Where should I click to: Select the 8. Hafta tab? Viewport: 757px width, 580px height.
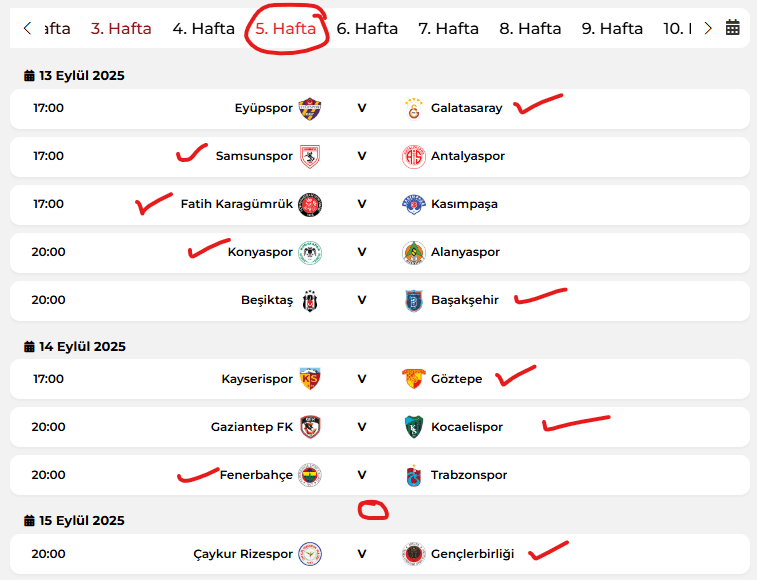pos(530,28)
